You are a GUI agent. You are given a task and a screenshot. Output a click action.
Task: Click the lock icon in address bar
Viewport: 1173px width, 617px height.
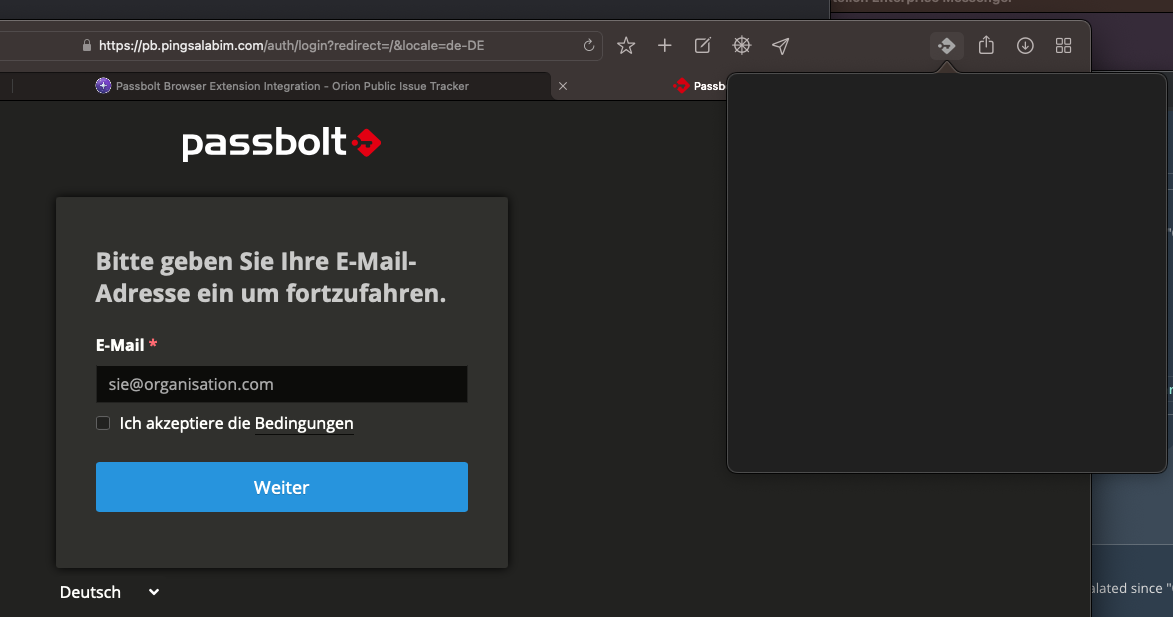click(x=86, y=46)
